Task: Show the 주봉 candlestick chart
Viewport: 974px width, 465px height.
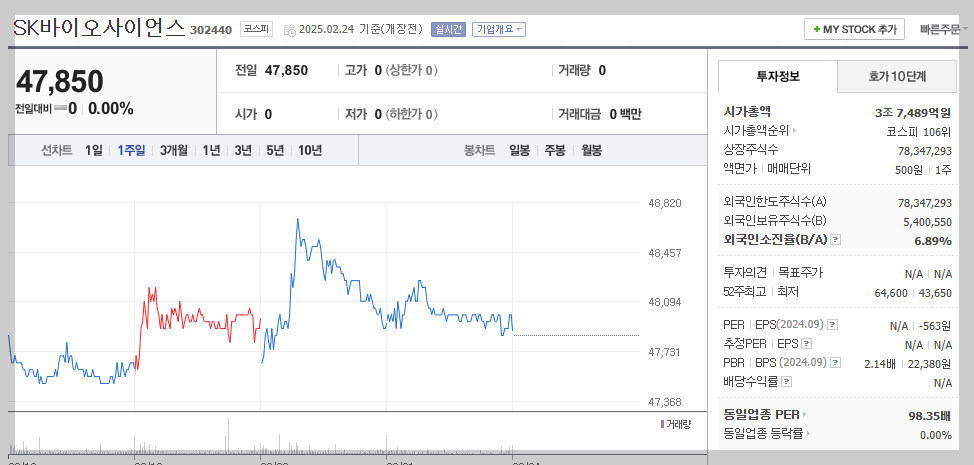Action: tap(555, 150)
